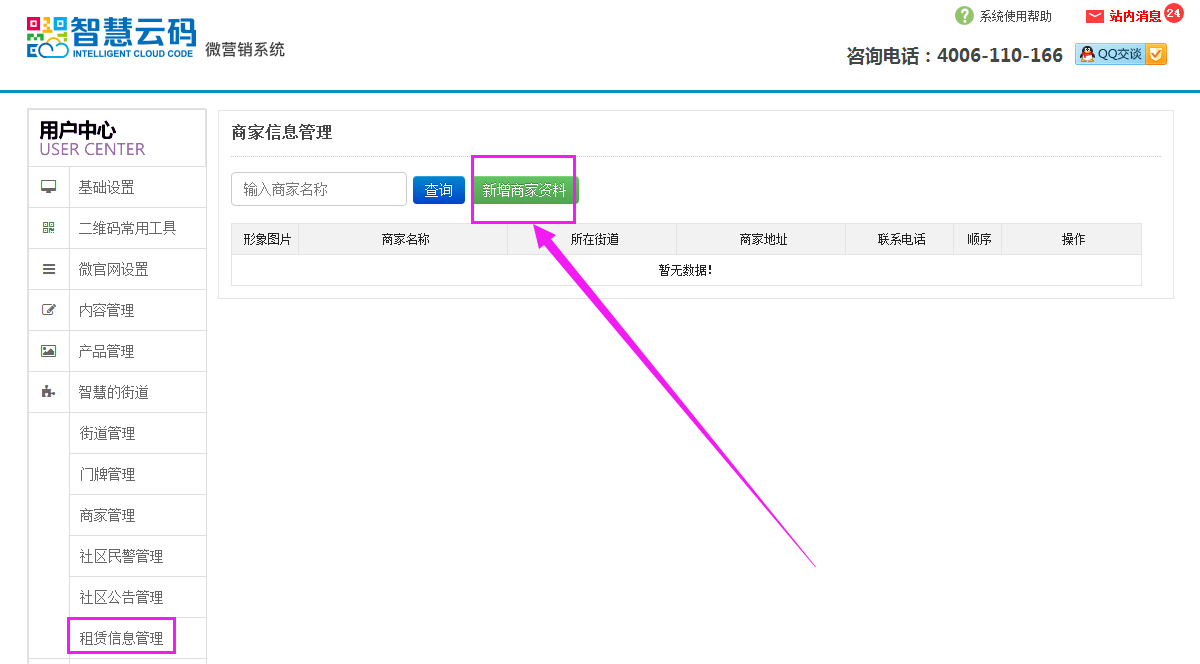
Task: Click the 商家信息管理 page title
Action: 281,132
